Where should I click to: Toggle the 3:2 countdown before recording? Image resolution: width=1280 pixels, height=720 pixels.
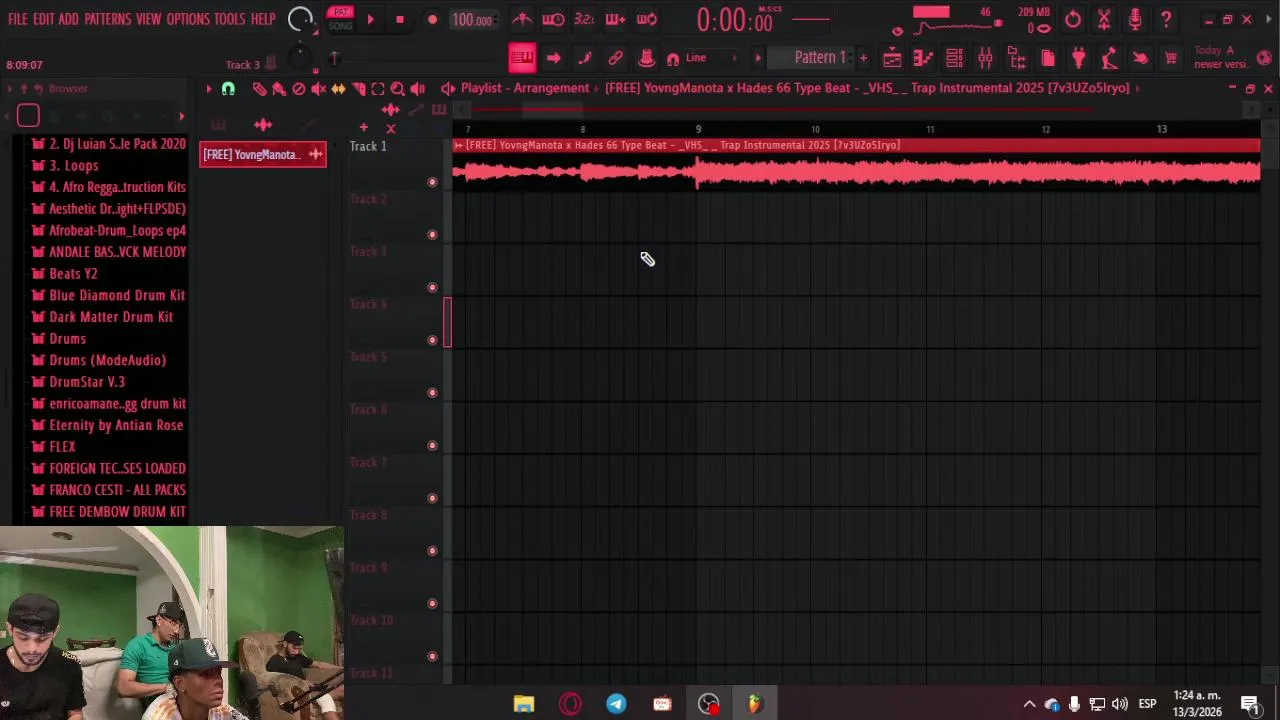point(584,19)
